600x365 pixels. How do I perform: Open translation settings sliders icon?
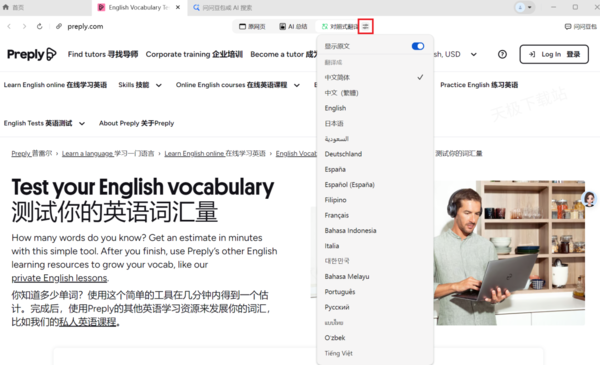366,26
